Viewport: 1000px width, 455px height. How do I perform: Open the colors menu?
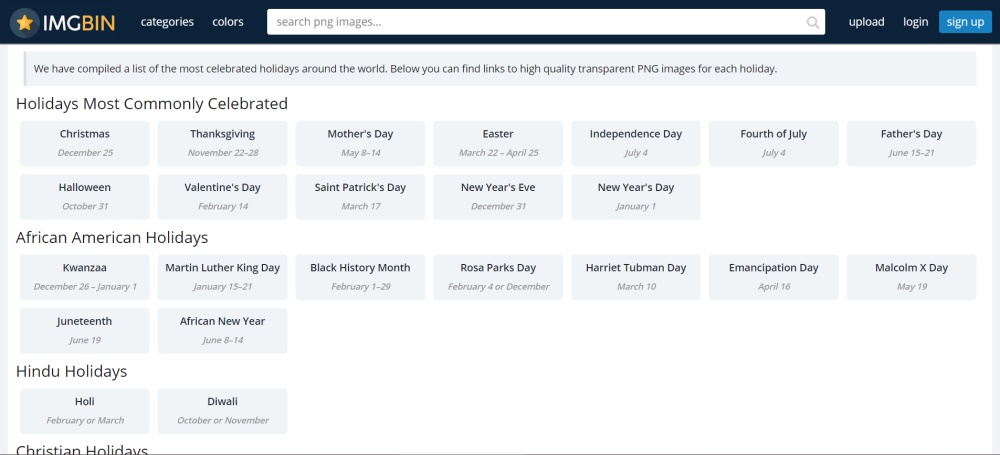pos(228,22)
